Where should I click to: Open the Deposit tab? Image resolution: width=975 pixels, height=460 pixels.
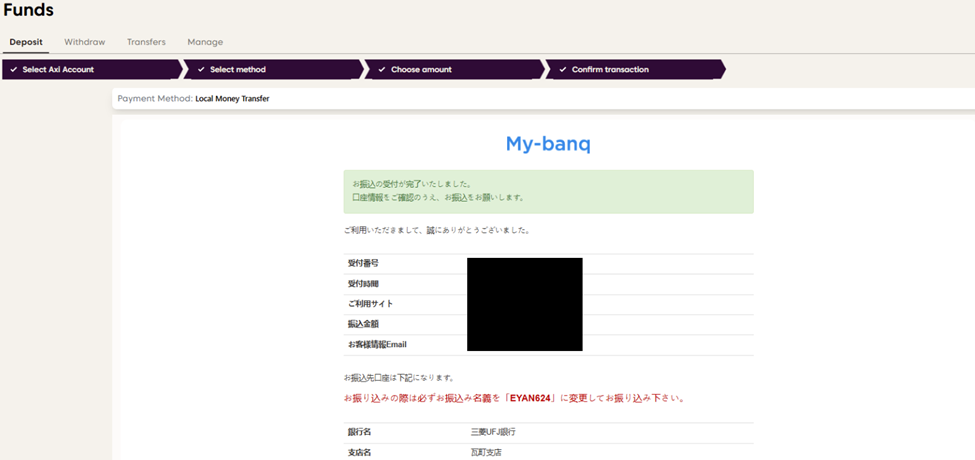[x=26, y=42]
